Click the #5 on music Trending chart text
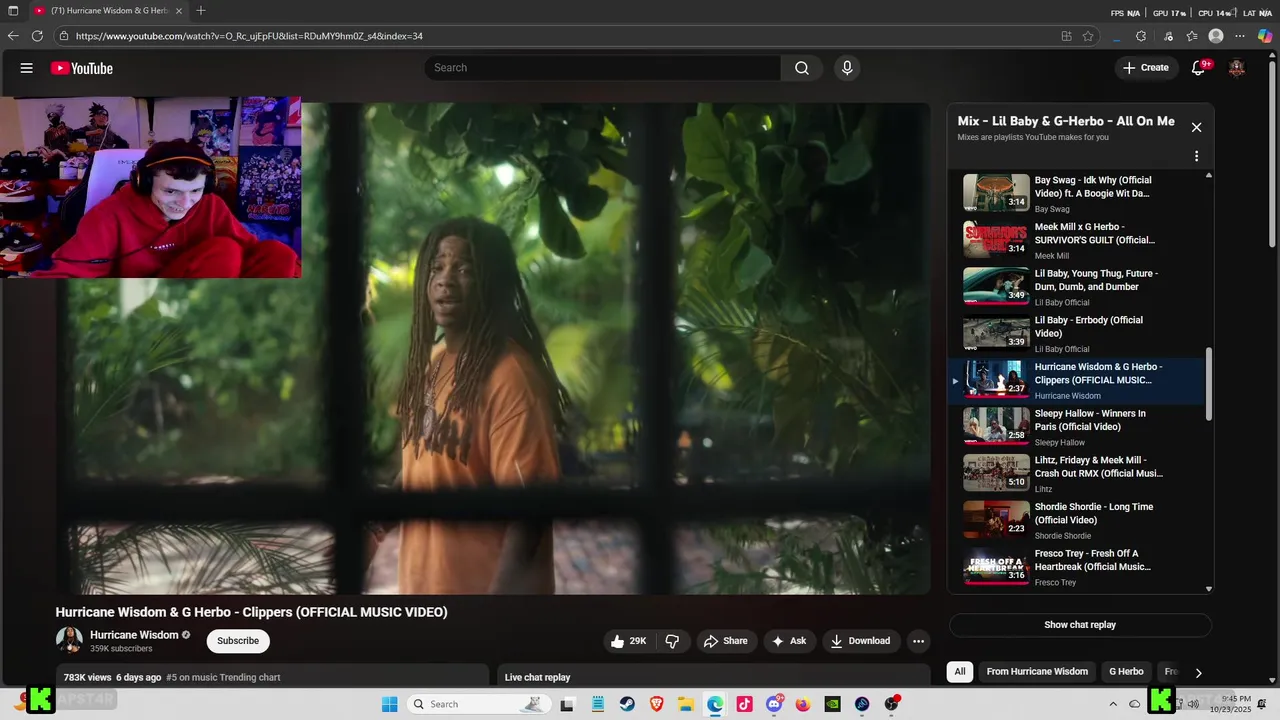The width and height of the screenshot is (1280, 720). tap(223, 678)
